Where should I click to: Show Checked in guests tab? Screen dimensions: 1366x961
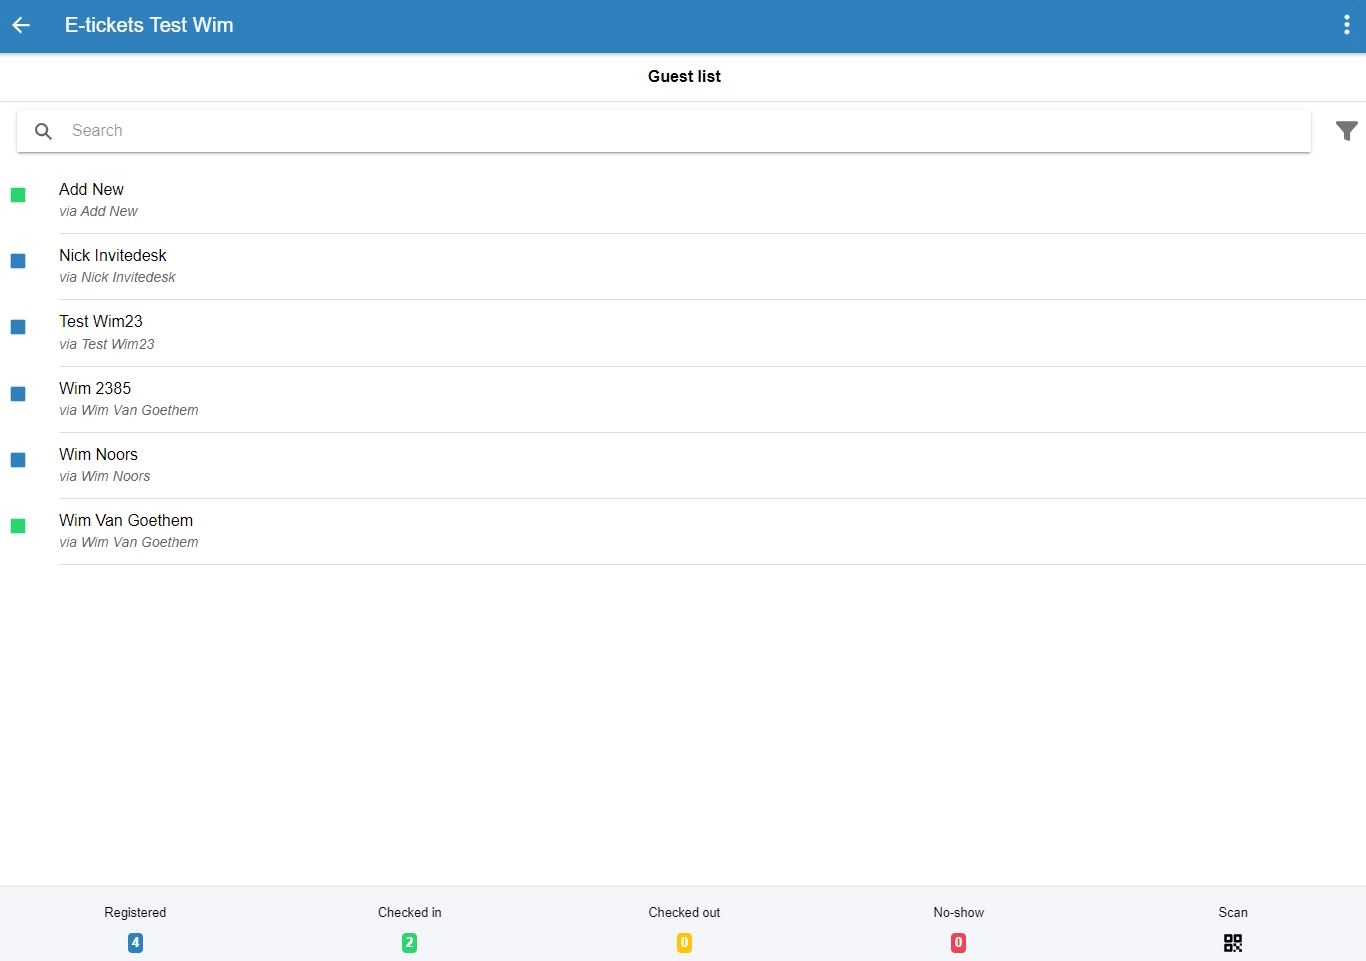410,925
